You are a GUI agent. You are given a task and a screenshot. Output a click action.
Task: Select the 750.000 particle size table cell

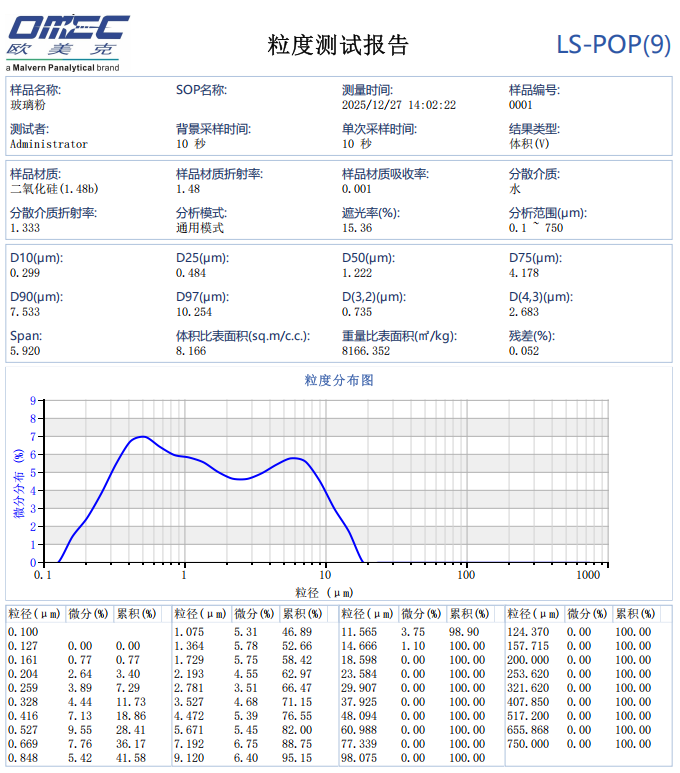tap(528, 744)
